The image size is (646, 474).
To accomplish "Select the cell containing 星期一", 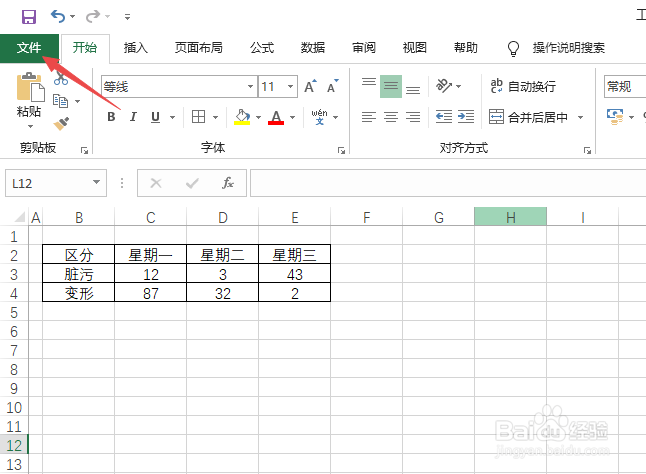I will [x=150, y=255].
